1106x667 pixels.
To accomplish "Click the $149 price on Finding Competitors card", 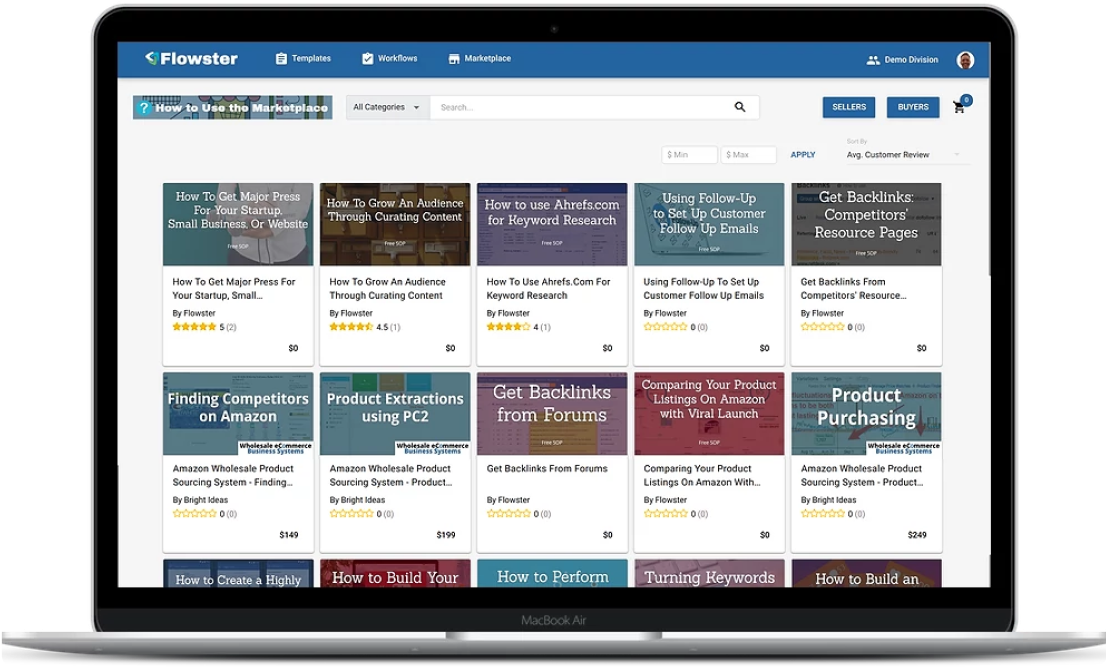I will (288, 535).
